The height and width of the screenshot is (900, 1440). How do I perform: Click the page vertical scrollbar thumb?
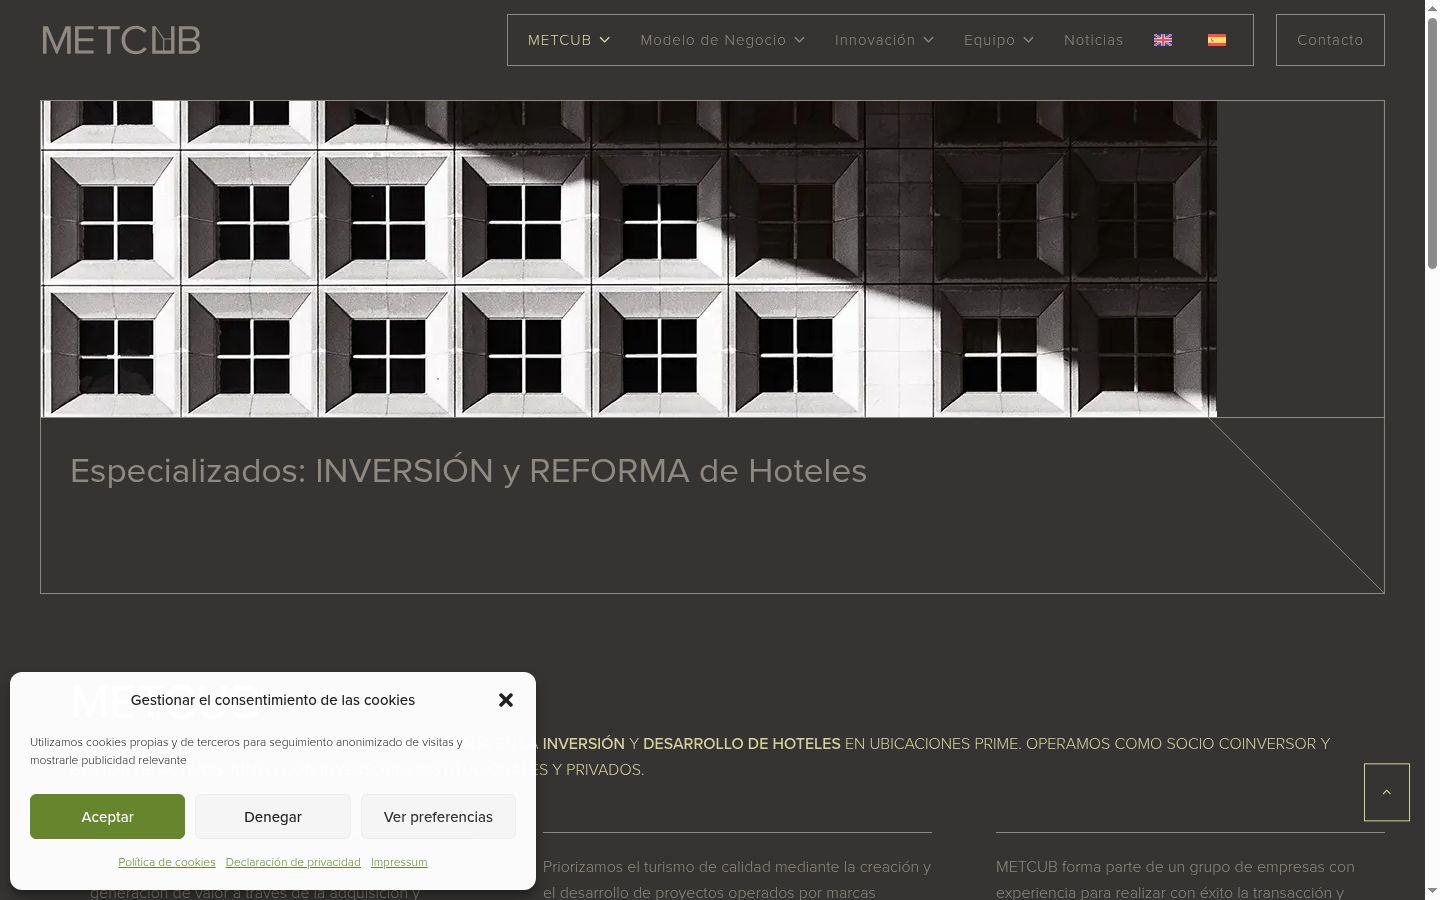pos(1432,143)
